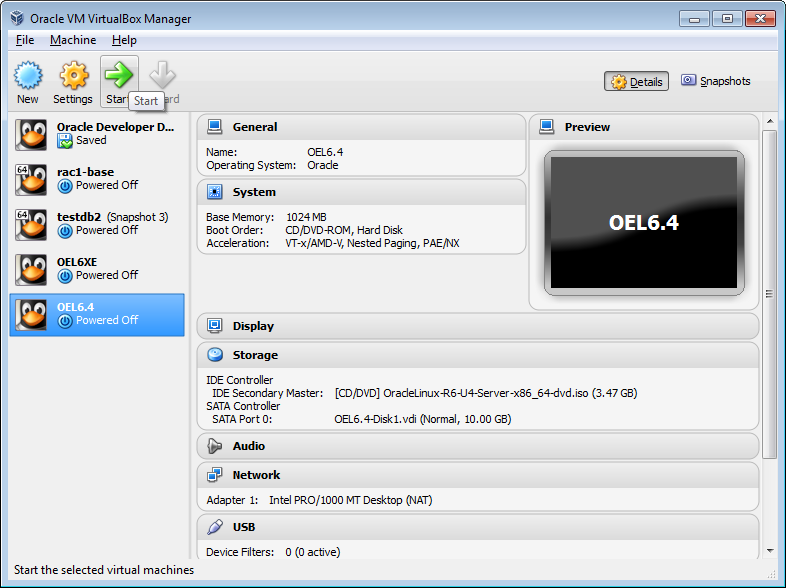Switch to the Details view
Screen dimensions: 786x588
(636, 81)
